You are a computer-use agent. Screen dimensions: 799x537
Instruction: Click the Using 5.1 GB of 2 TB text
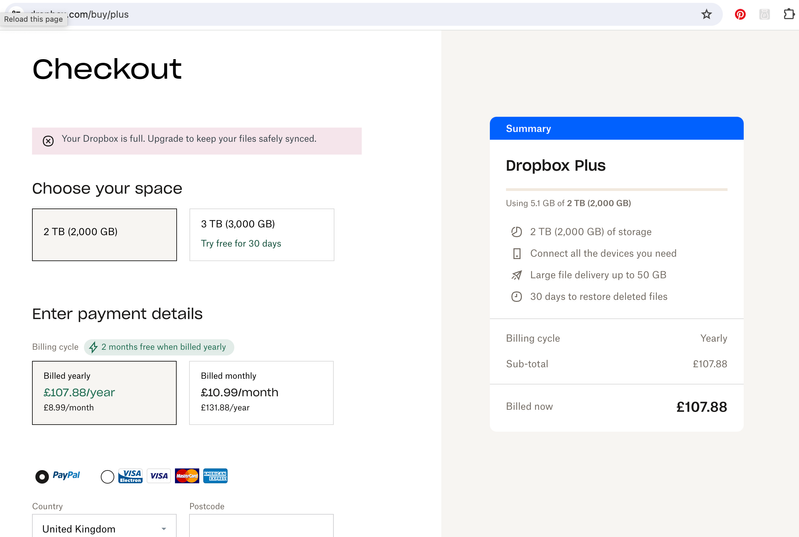[568, 203]
